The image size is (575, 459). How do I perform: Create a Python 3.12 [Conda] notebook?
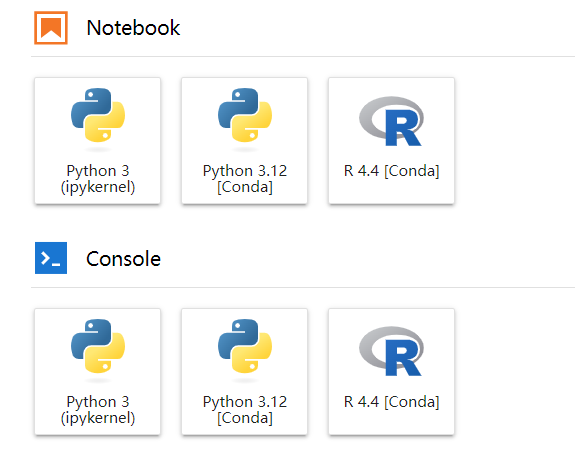245,141
